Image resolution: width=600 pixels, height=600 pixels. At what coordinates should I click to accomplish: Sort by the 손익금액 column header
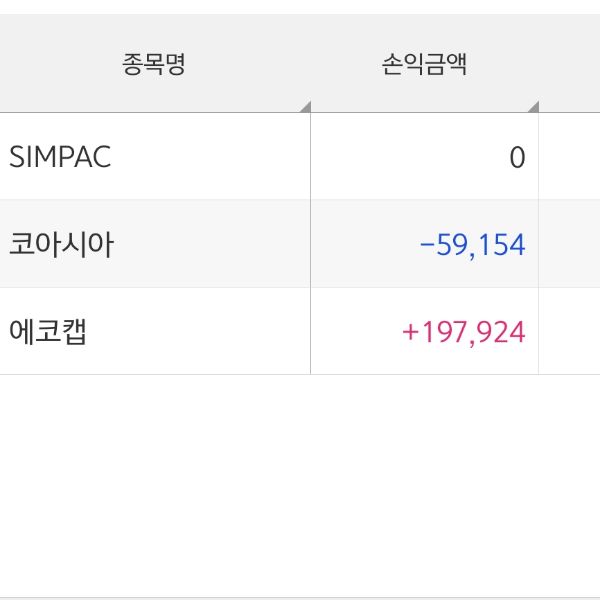pyautogui.click(x=424, y=66)
